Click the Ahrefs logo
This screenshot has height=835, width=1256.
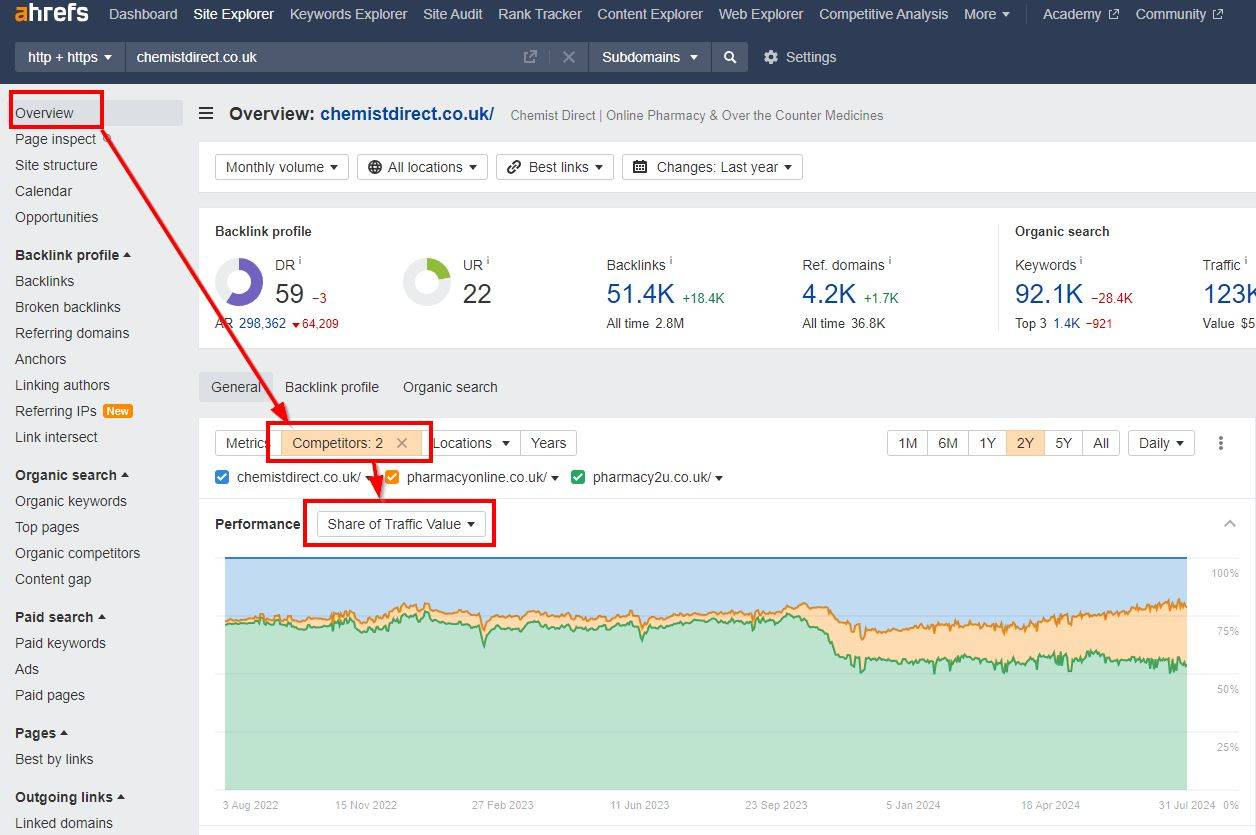[51, 13]
